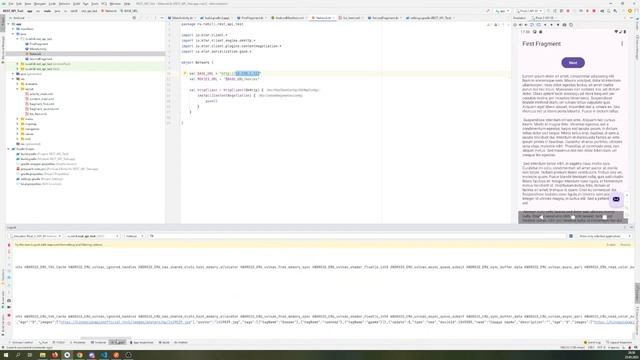Click the red Stop icon in toolbar
The image size is (640, 360).
tap(594, 11)
